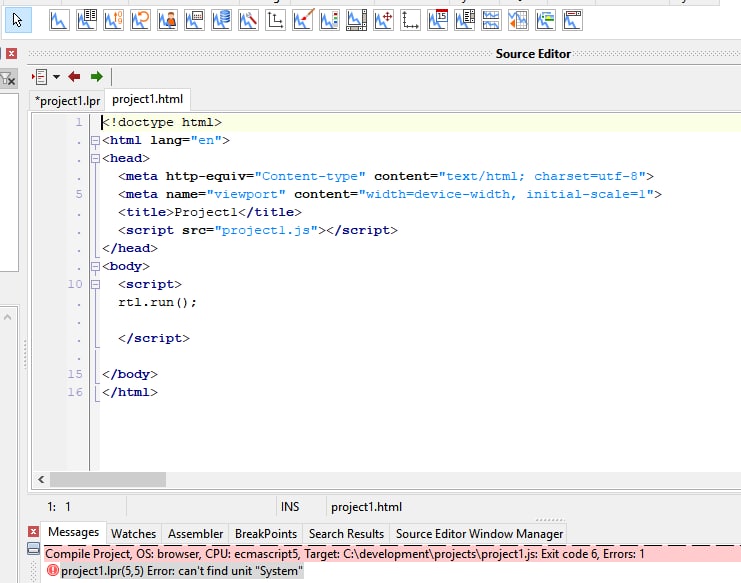Screen dimensions: 741x583
Task: Place cursor on the <!doctype html> line
Action: (162, 122)
